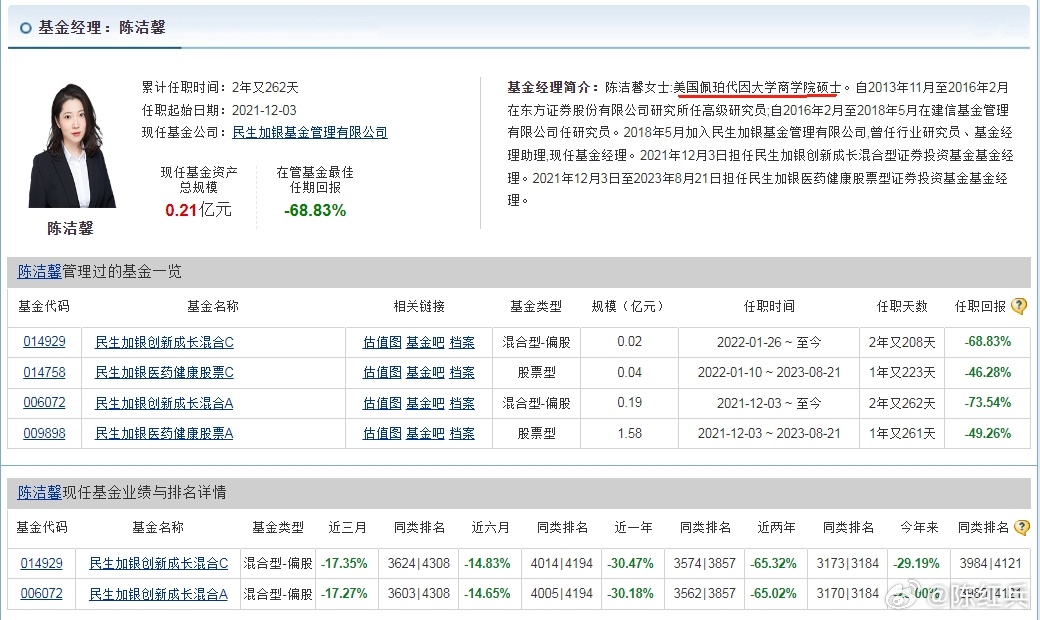1040x620 pixels.
Task: Click the manager name 陈洁馨 under the photo
Action: (70, 229)
